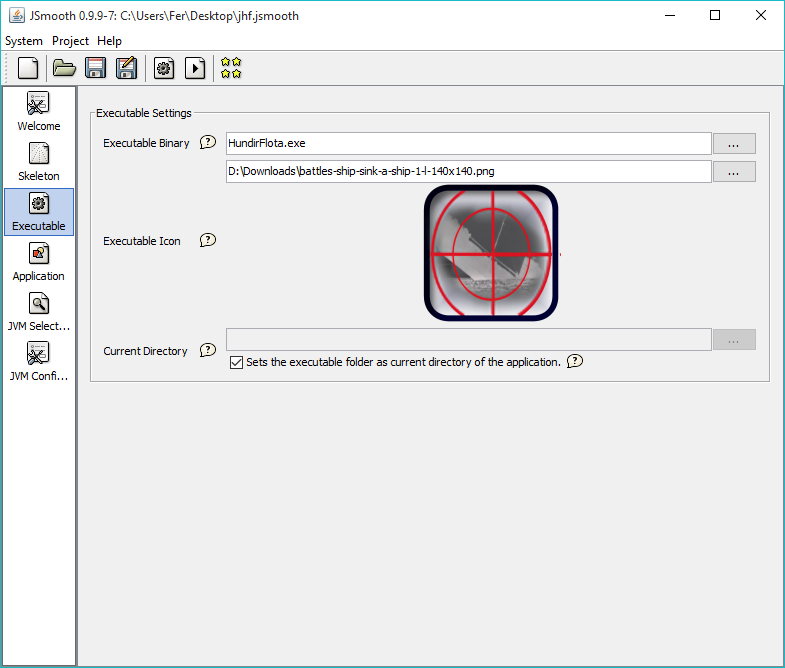Go to the JVM Configuration sidebar section
The width and height of the screenshot is (785, 668).
[x=39, y=361]
